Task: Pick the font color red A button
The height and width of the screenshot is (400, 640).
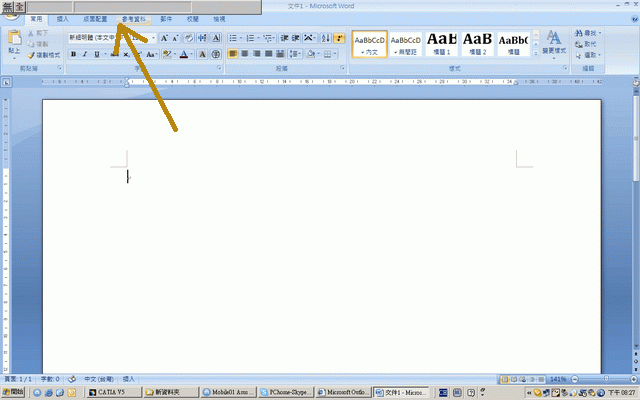Action: point(184,54)
